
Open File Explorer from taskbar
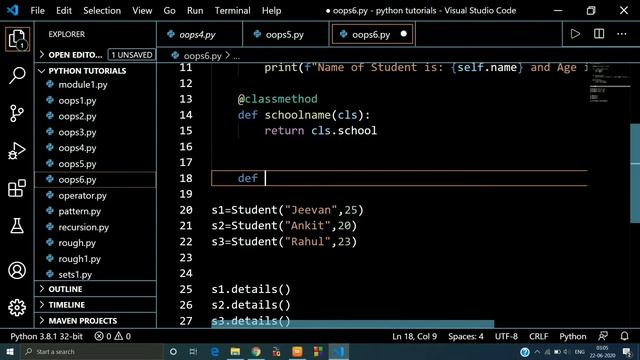(x=235, y=351)
